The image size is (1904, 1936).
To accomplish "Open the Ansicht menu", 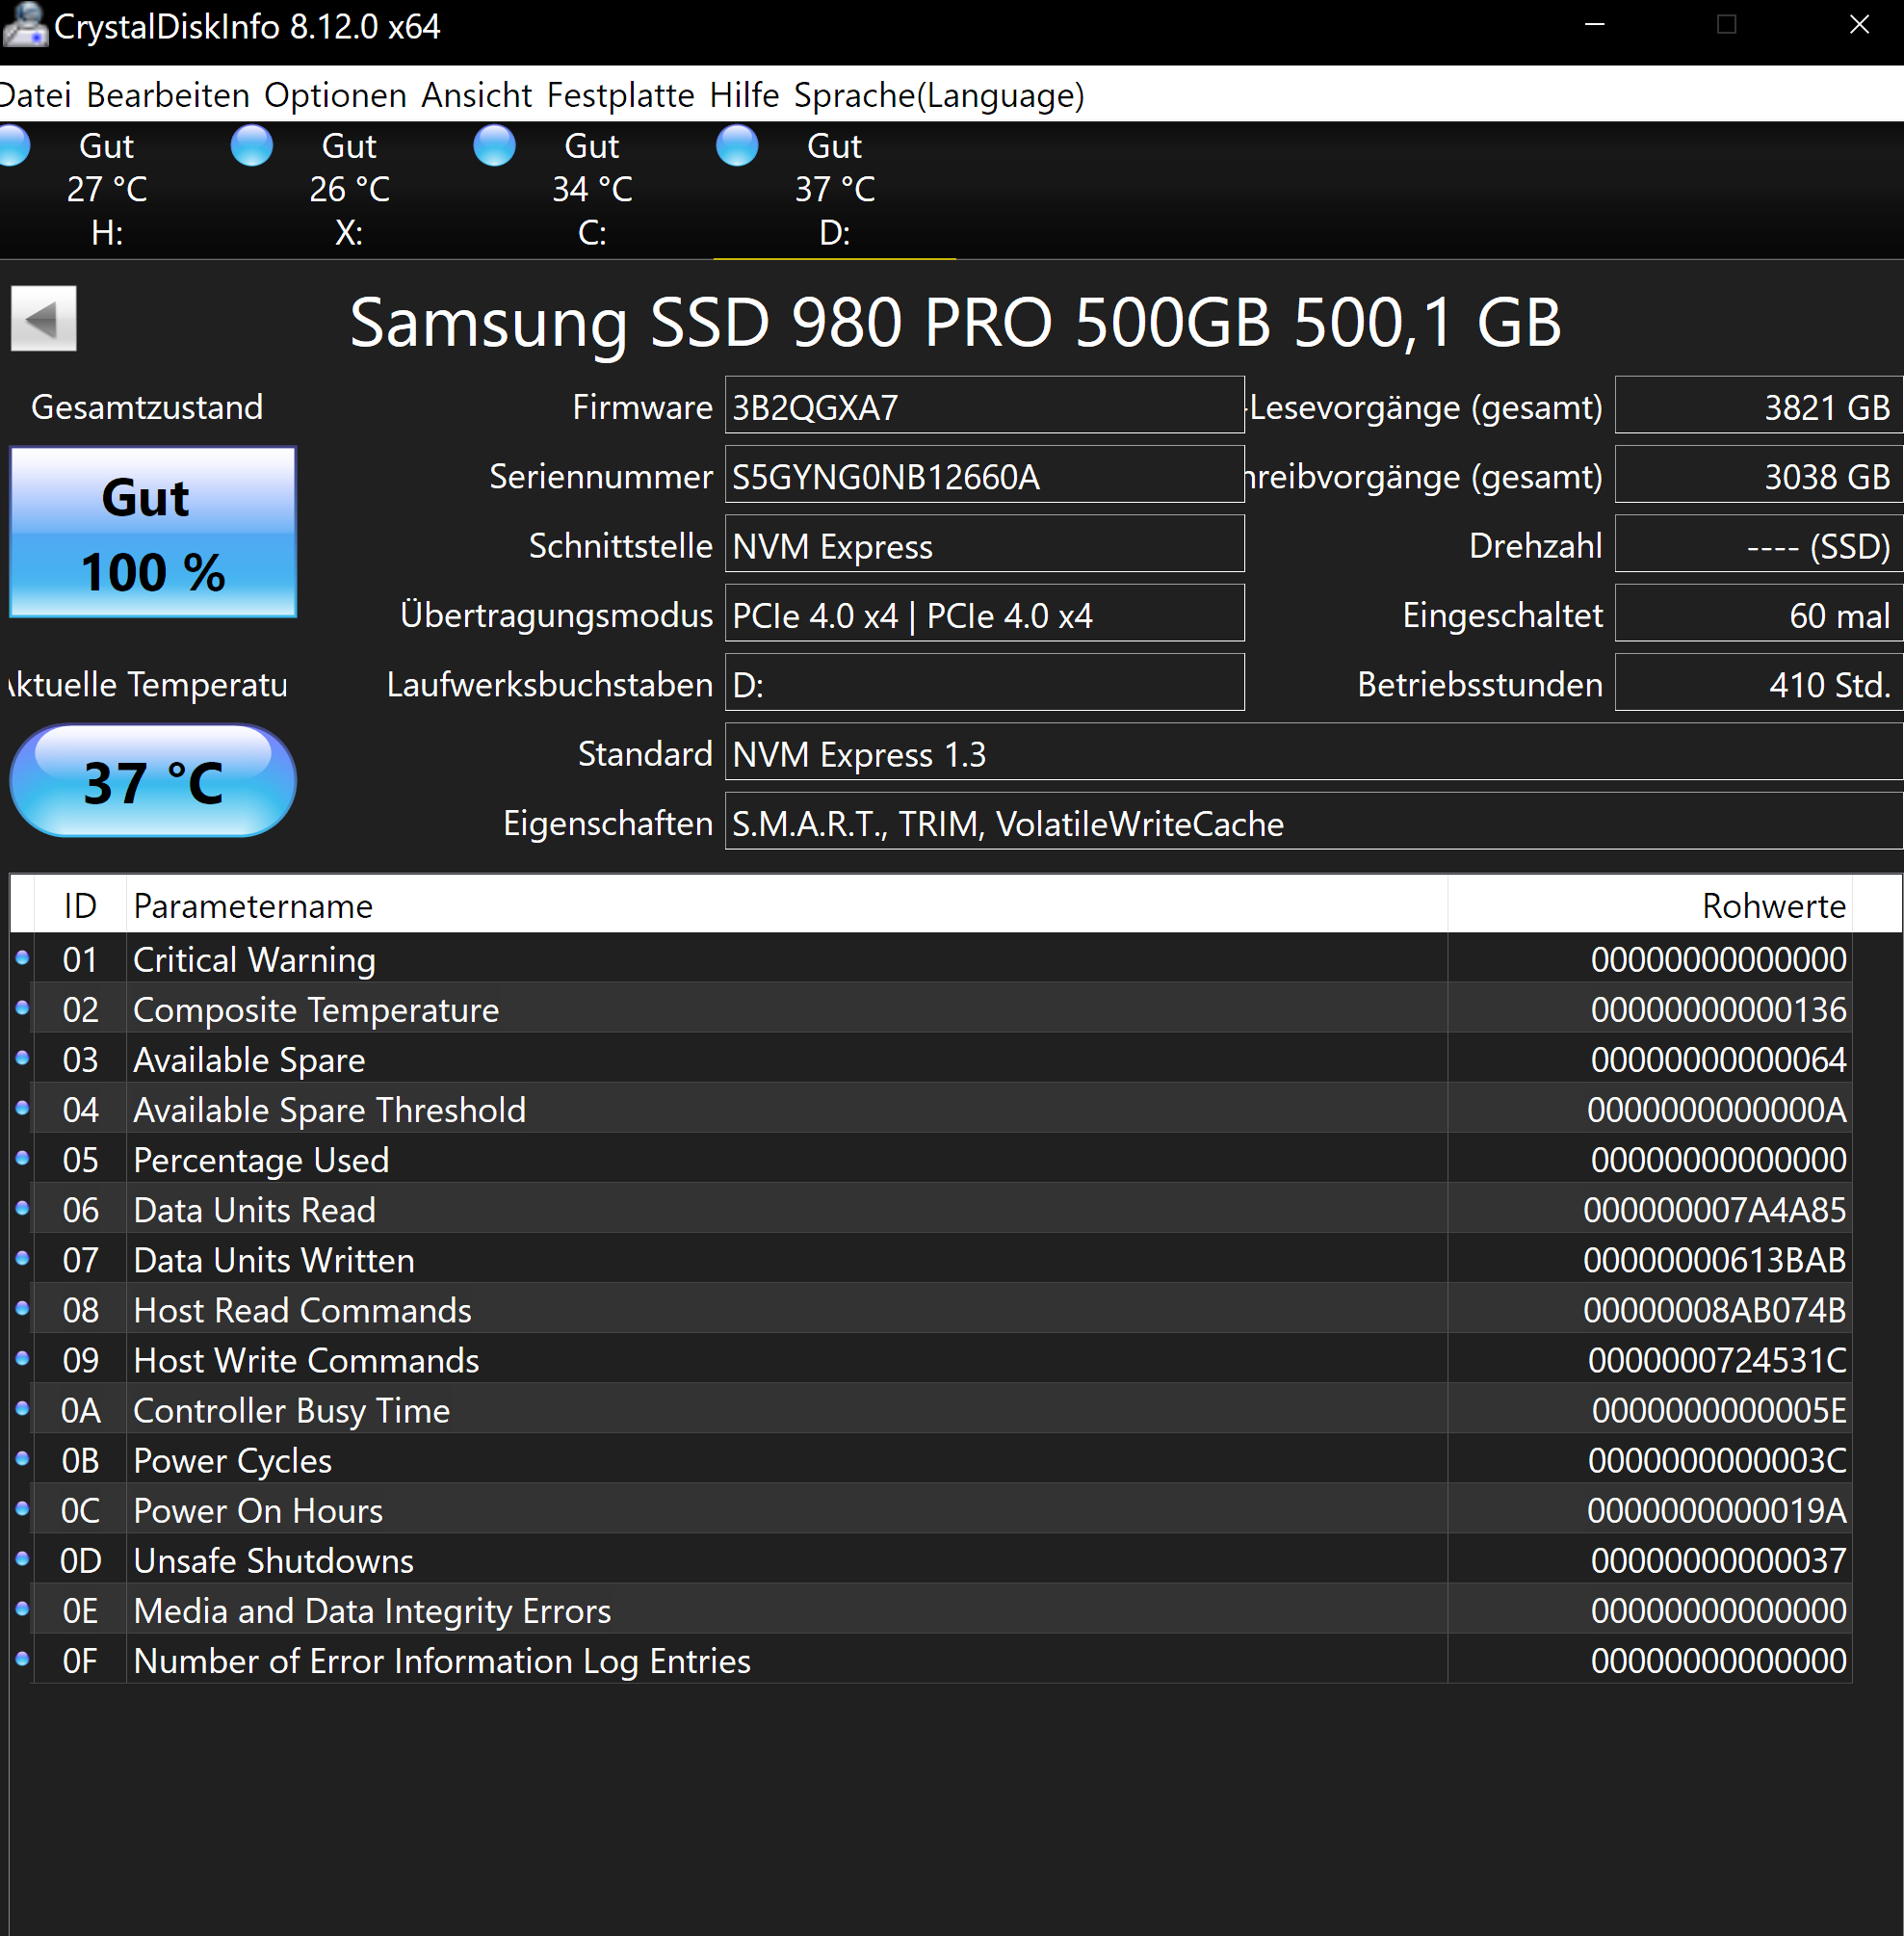I will click(477, 95).
